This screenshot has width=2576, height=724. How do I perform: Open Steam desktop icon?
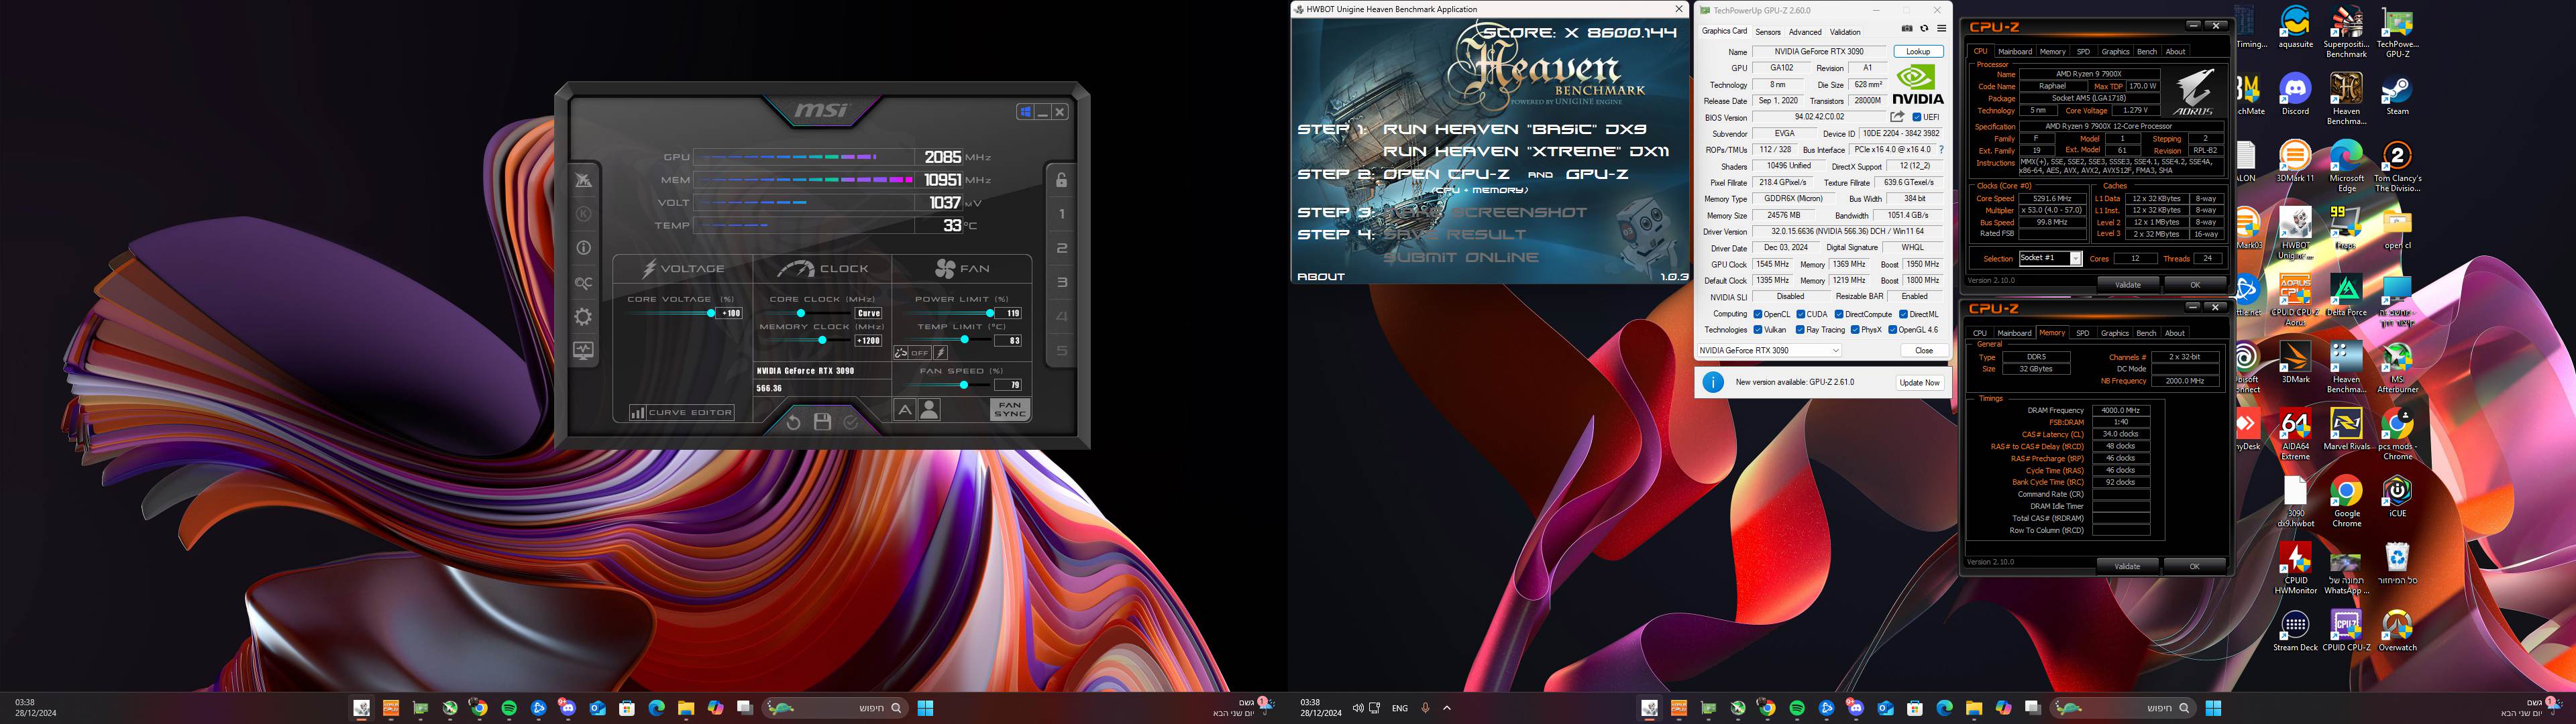[x=2397, y=94]
